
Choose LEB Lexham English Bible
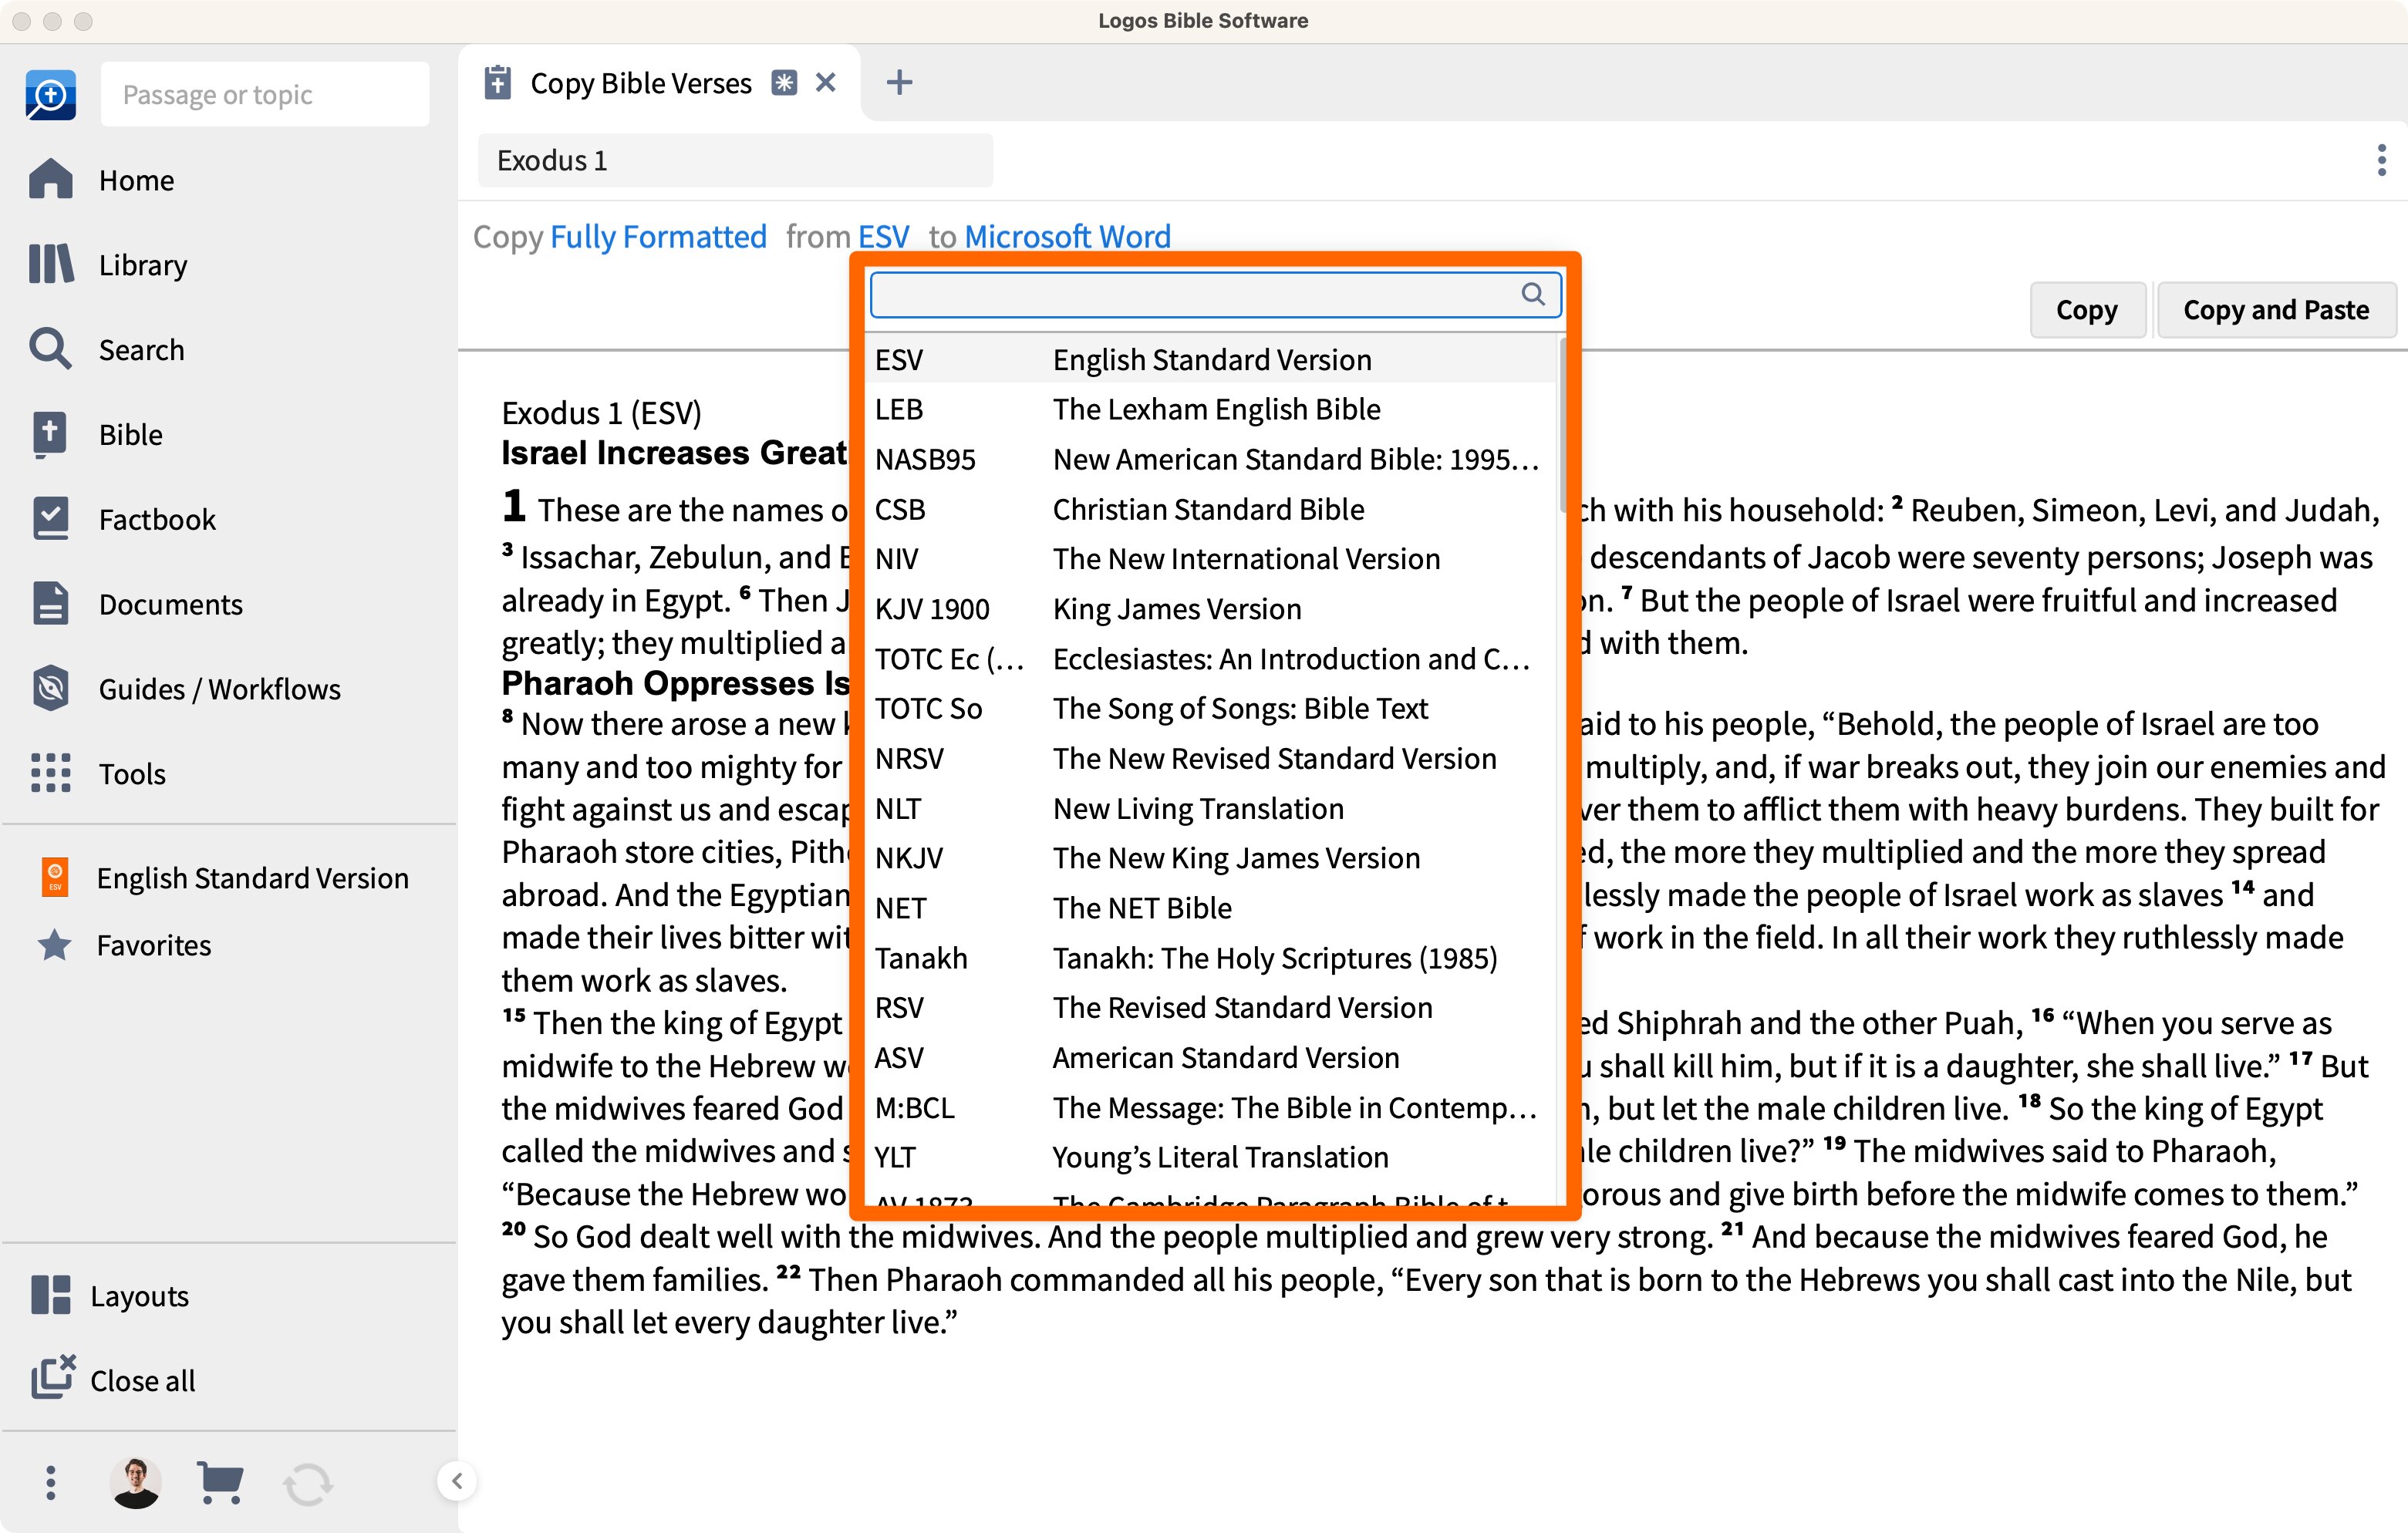1211,409
